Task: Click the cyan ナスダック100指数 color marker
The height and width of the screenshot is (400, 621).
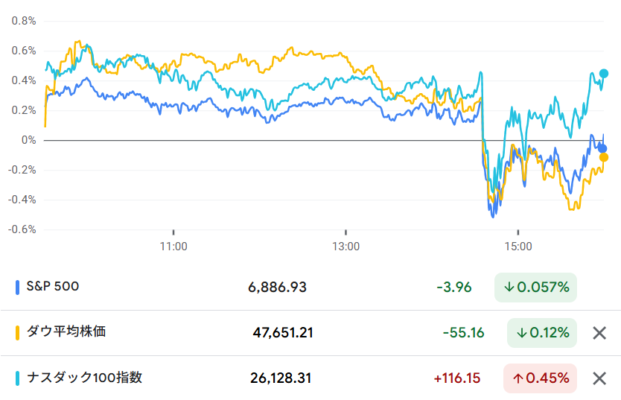Action: click(17, 378)
